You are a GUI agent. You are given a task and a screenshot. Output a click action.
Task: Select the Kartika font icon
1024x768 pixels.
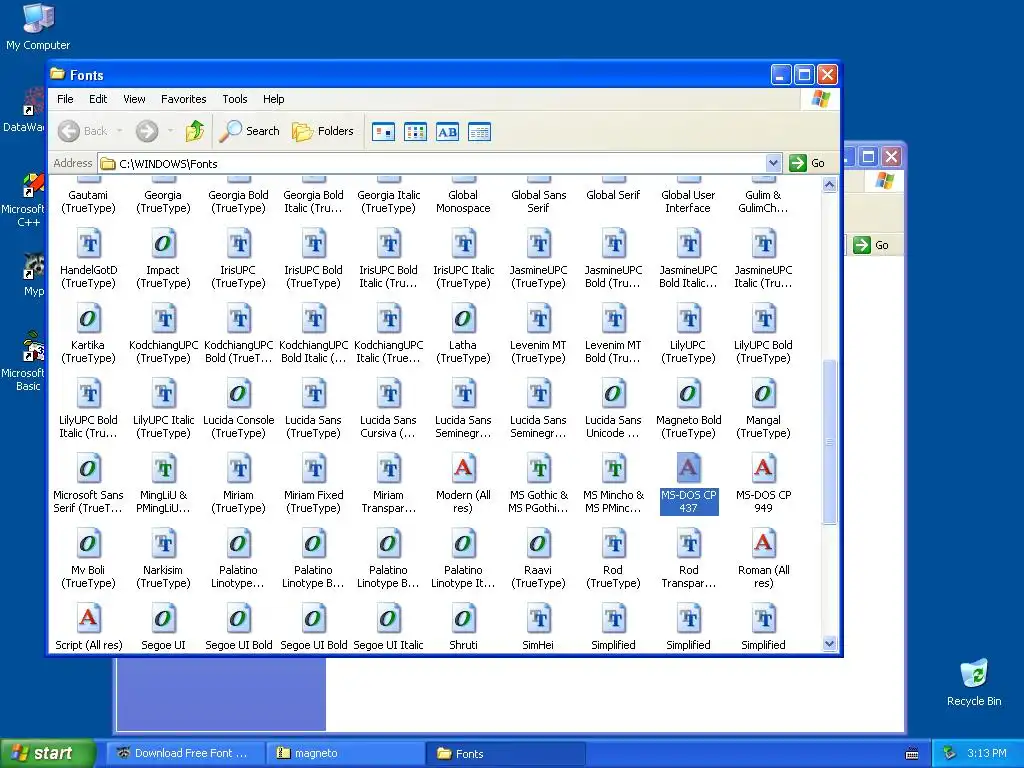tap(89, 319)
